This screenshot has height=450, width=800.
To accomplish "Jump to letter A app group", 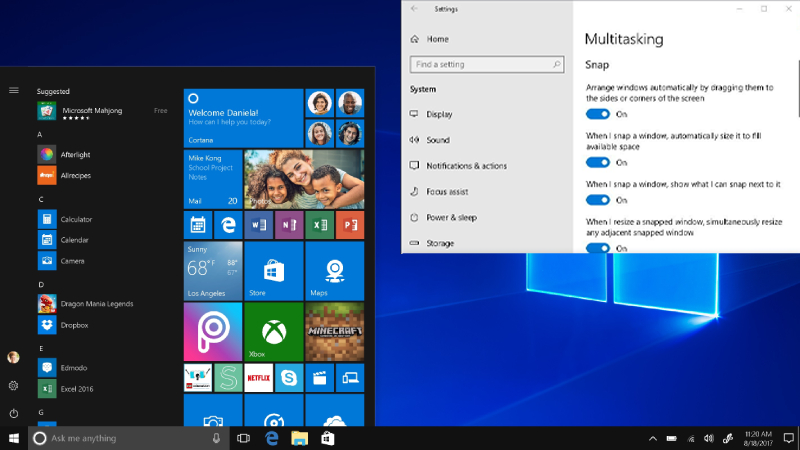I will coord(40,135).
